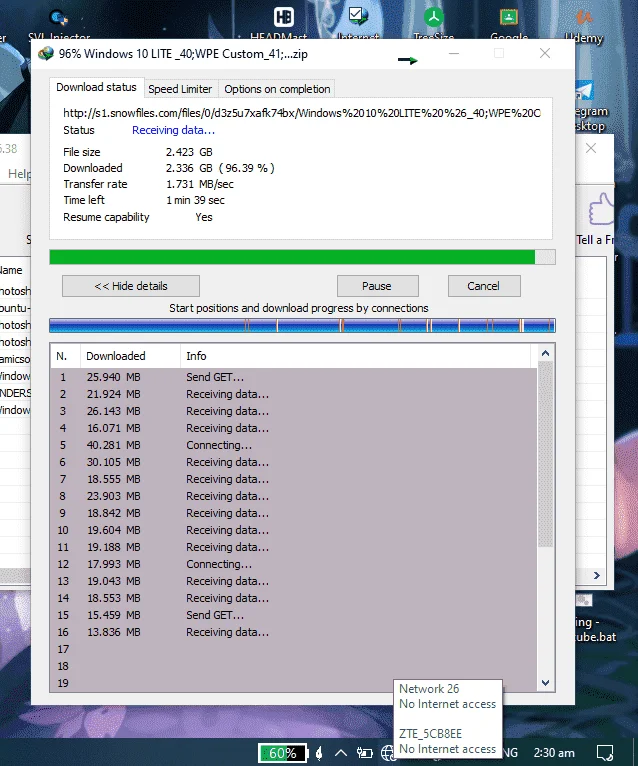
Task: Open the Options on completion tab
Action: coord(277,89)
